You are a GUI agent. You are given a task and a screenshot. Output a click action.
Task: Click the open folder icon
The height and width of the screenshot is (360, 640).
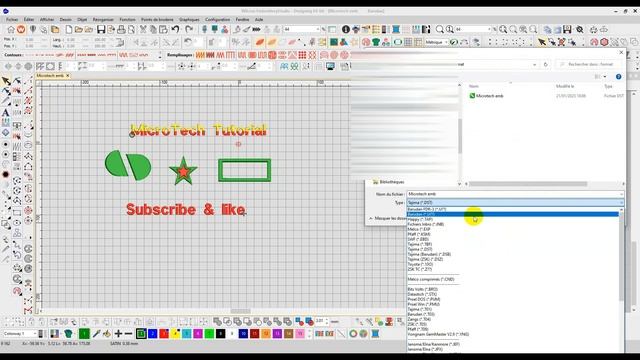click(79, 30)
